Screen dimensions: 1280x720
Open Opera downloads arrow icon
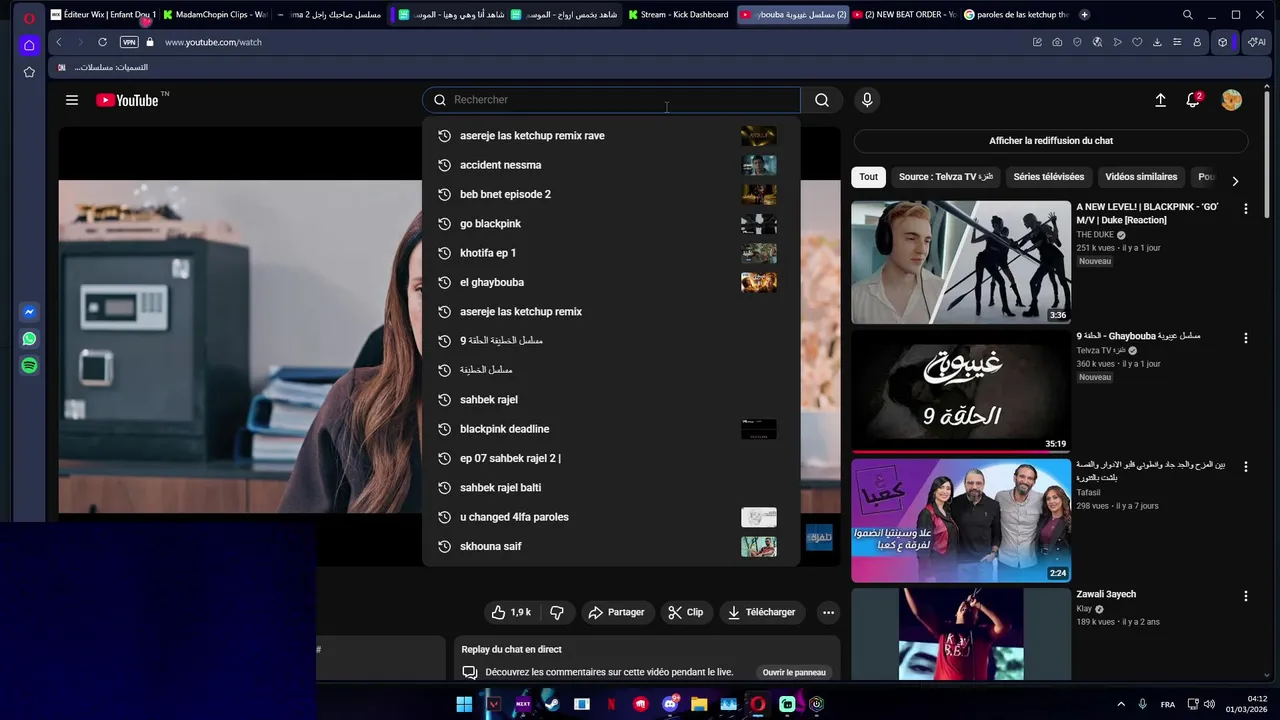[1157, 42]
